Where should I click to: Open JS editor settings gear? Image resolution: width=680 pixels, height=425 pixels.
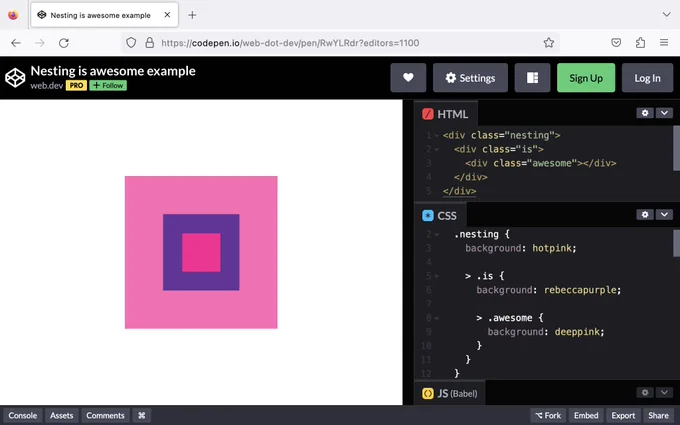pyautogui.click(x=645, y=392)
